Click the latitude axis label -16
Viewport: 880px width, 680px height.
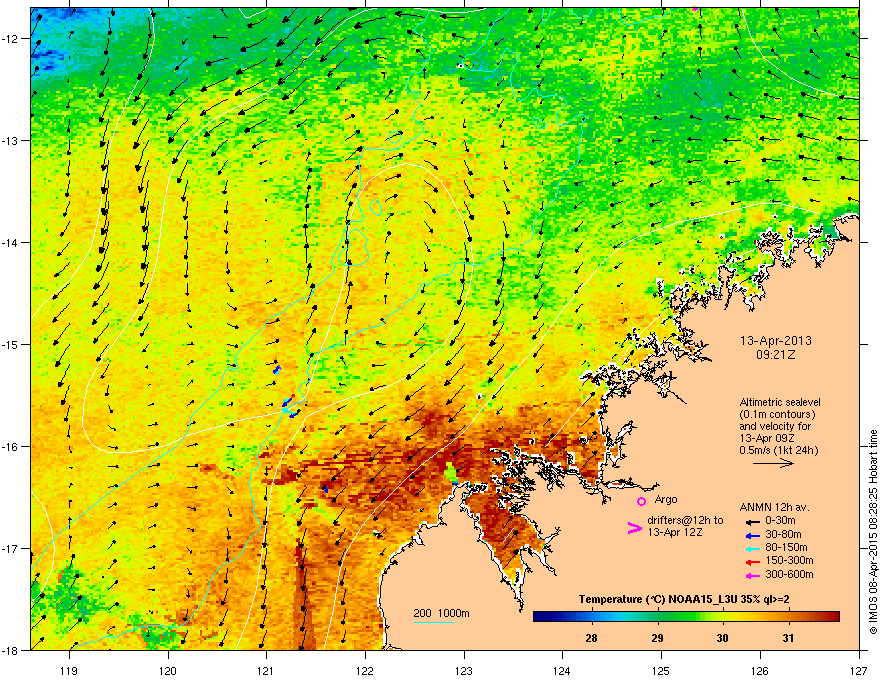[10, 446]
